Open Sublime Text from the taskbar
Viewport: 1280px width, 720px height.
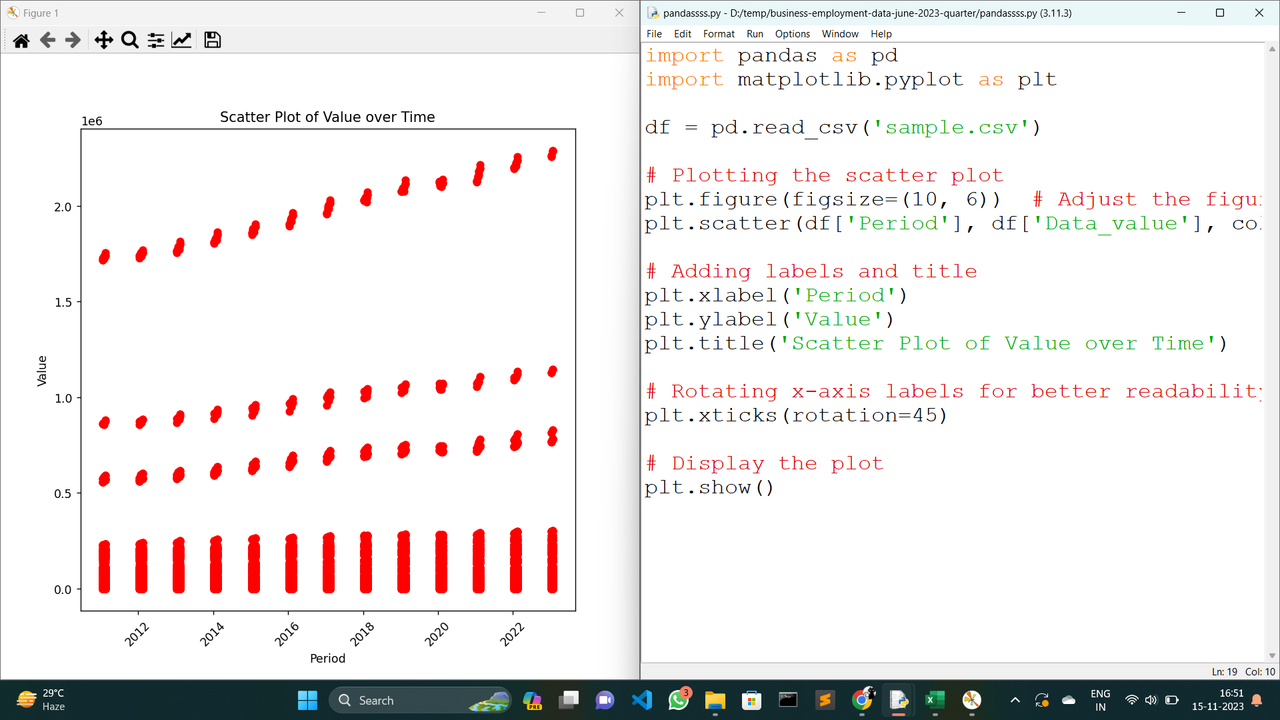click(825, 700)
